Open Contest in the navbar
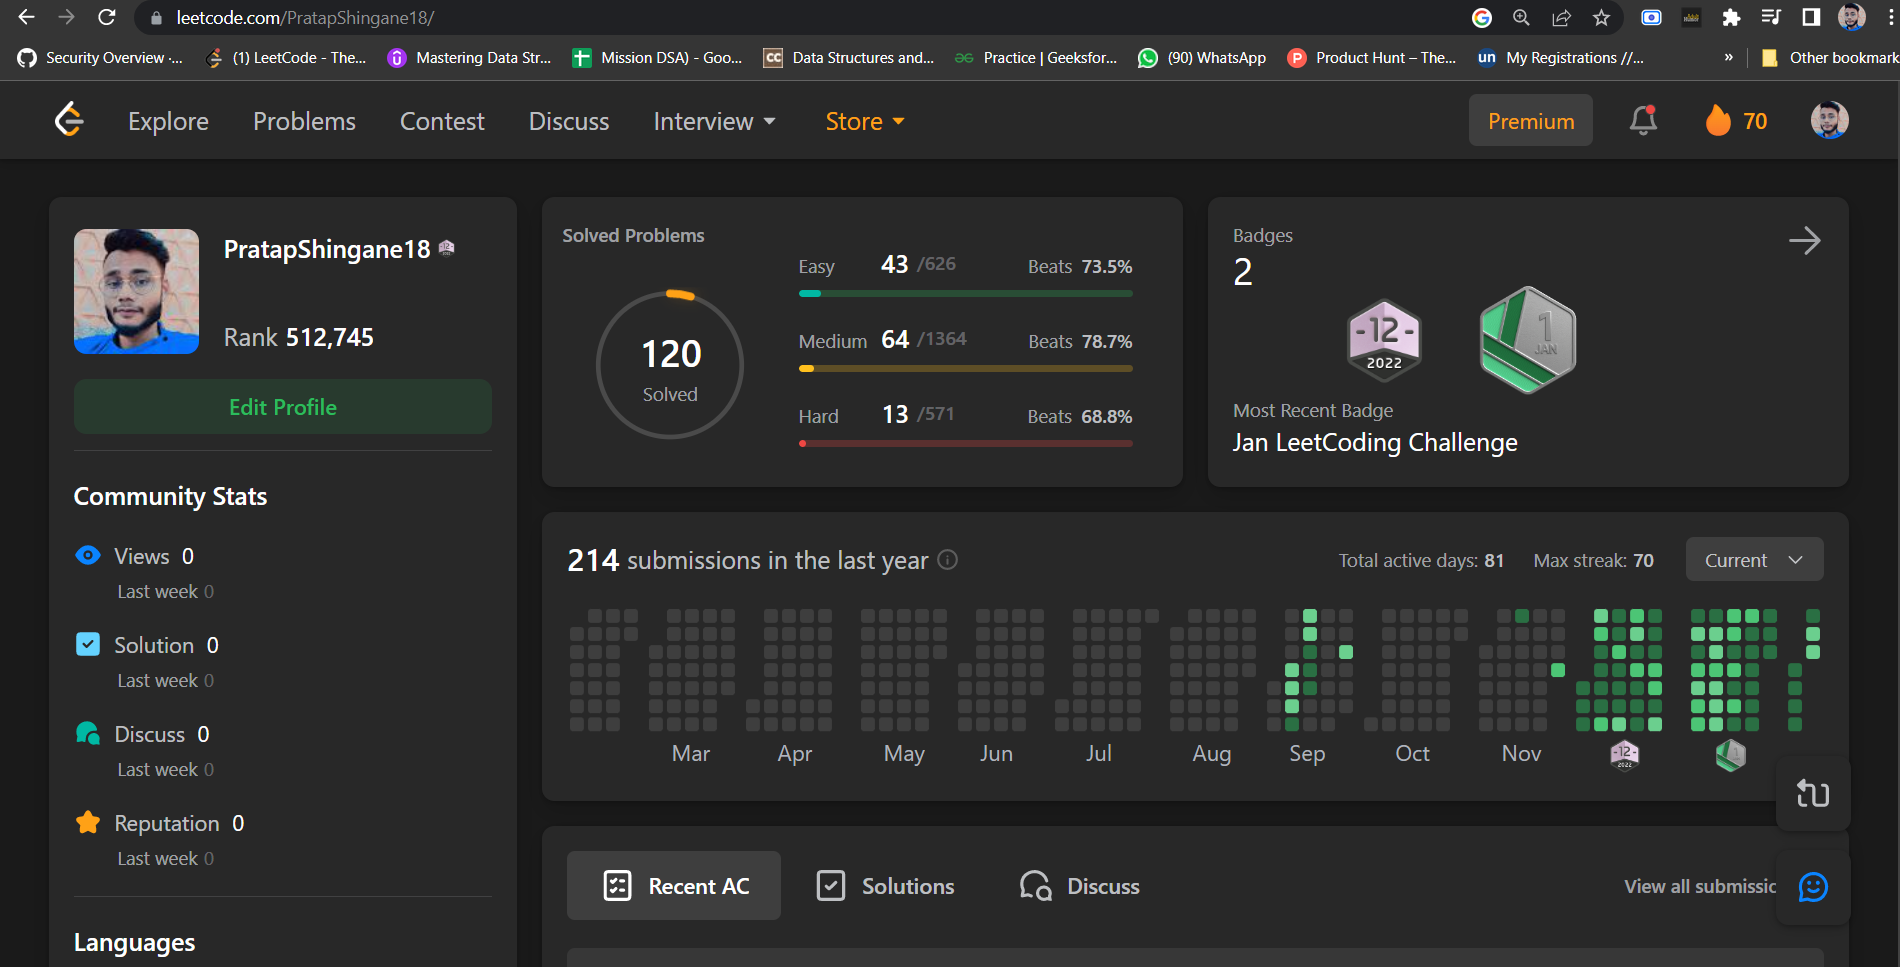The image size is (1900, 967). pos(442,121)
